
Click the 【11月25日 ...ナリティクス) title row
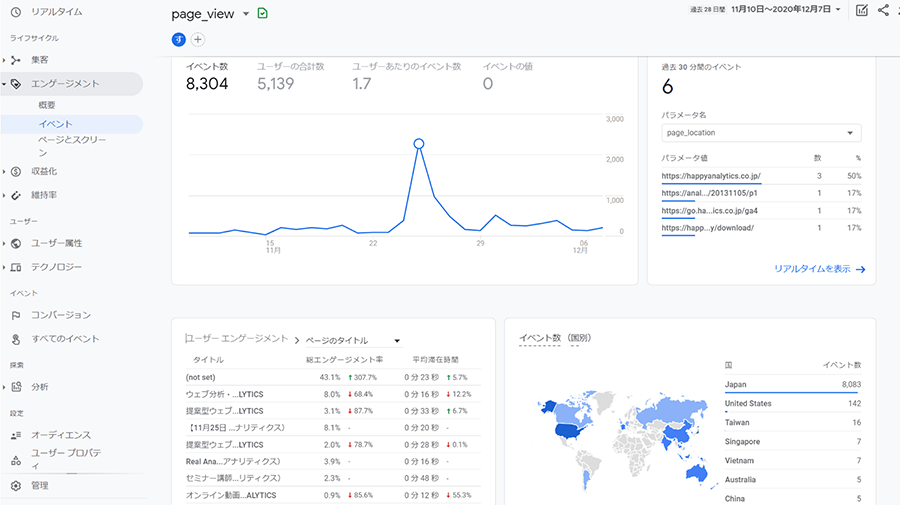(x=333, y=428)
